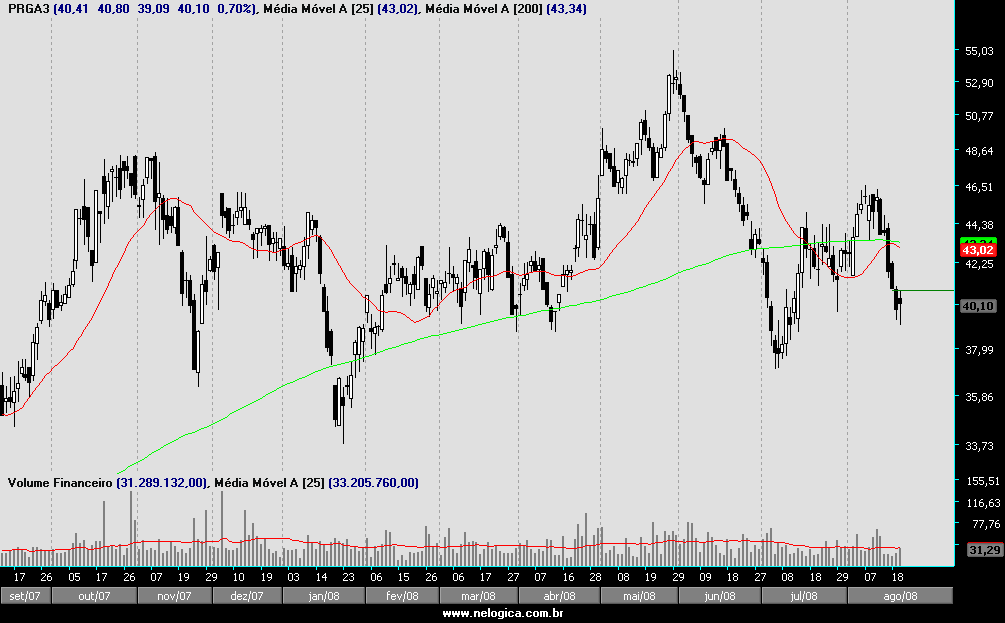Select the nov/07 month label
Image resolution: width=1005 pixels, height=623 pixels.
(174, 596)
